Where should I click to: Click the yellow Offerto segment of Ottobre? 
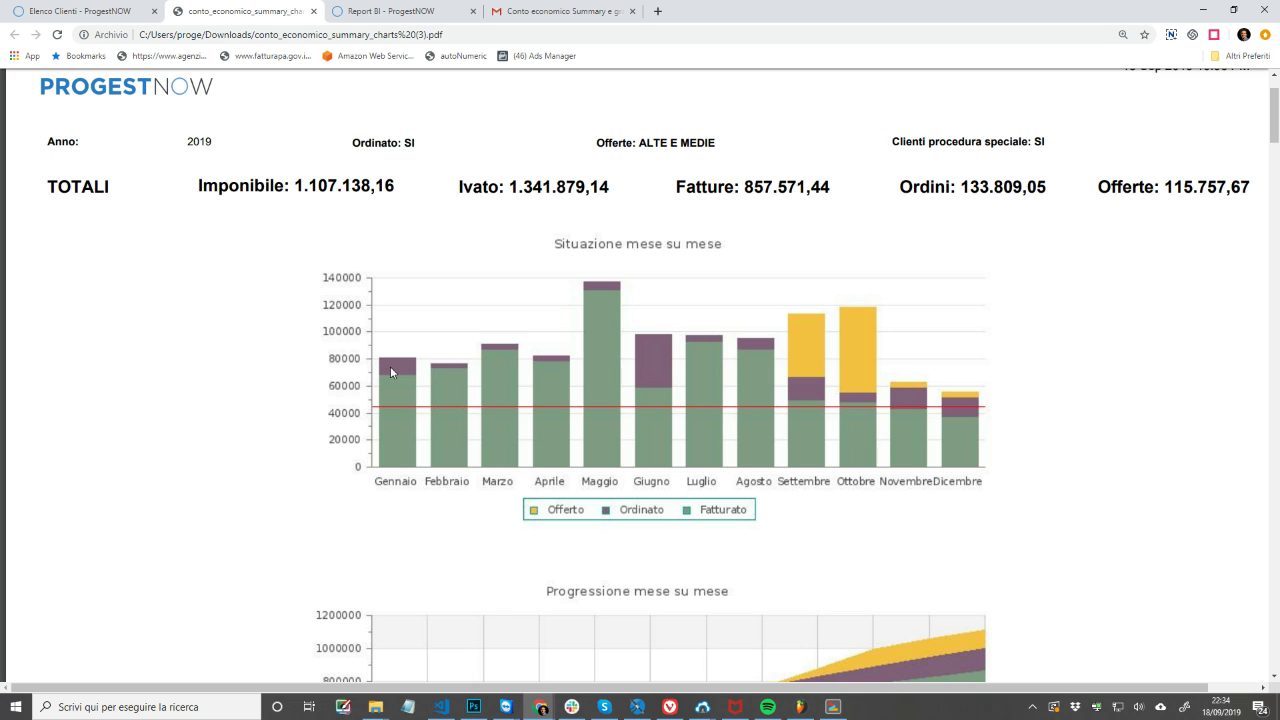858,350
